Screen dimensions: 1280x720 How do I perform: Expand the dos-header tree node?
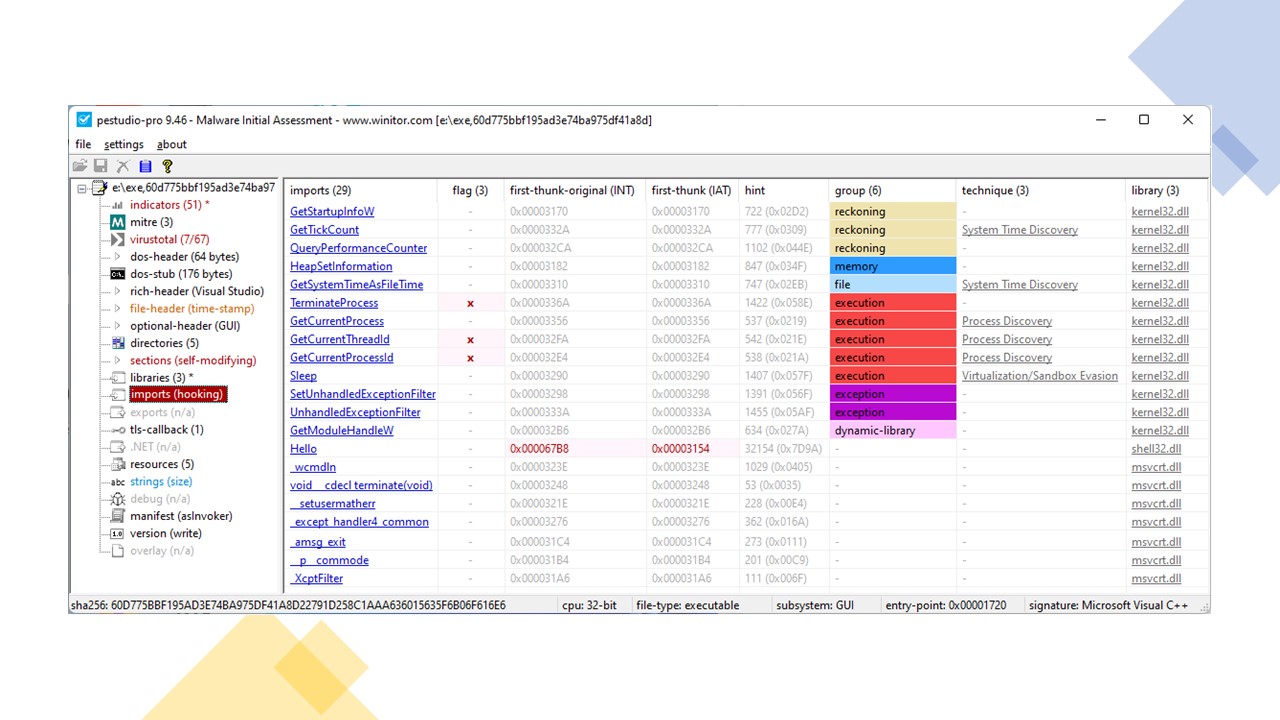(x=117, y=257)
